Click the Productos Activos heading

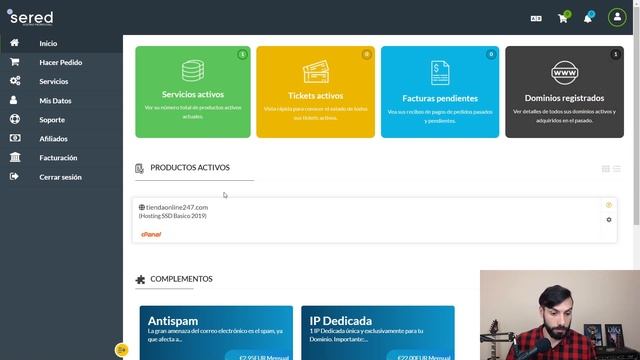(x=190, y=167)
